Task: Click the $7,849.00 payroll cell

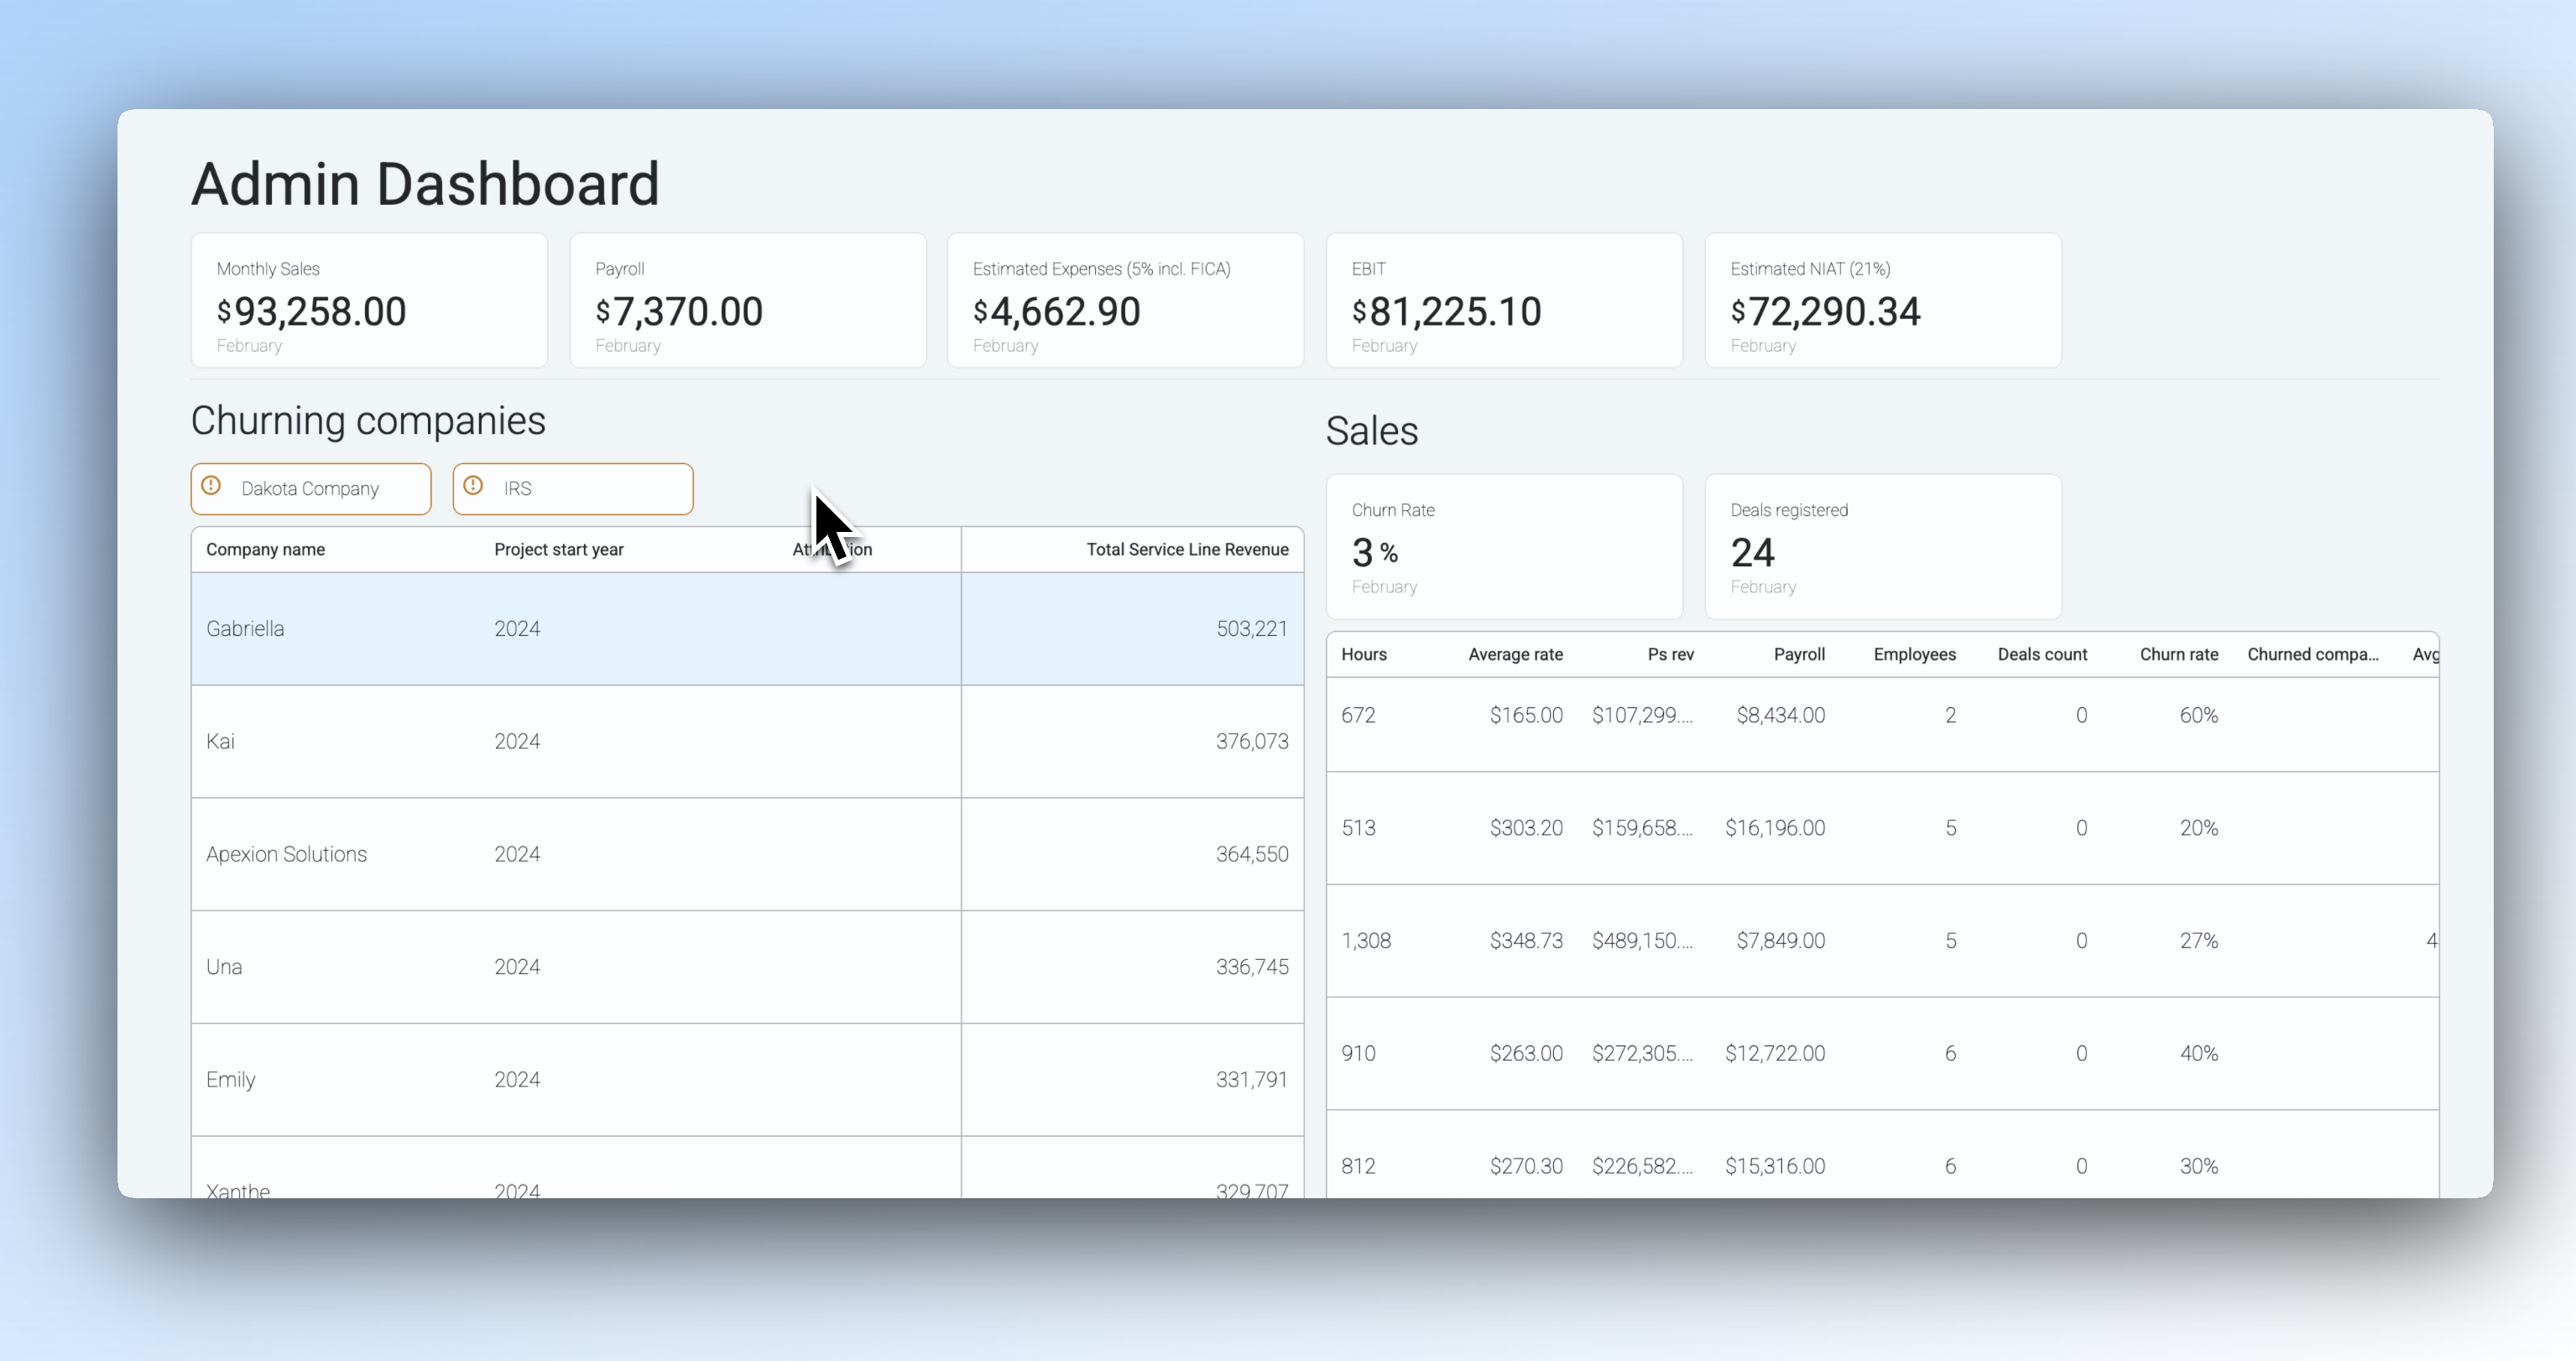Action: pos(1781,941)
